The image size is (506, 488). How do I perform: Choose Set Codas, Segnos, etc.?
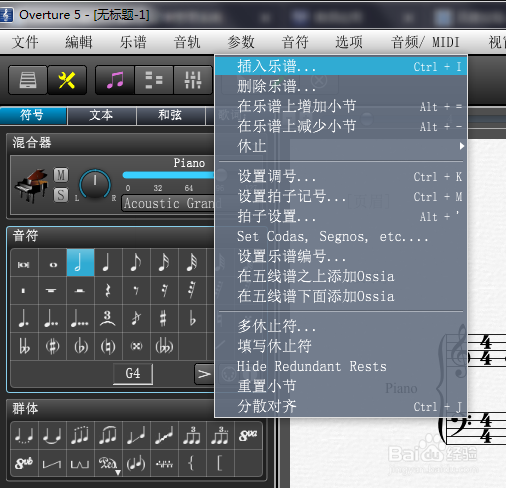pos(341,236)
